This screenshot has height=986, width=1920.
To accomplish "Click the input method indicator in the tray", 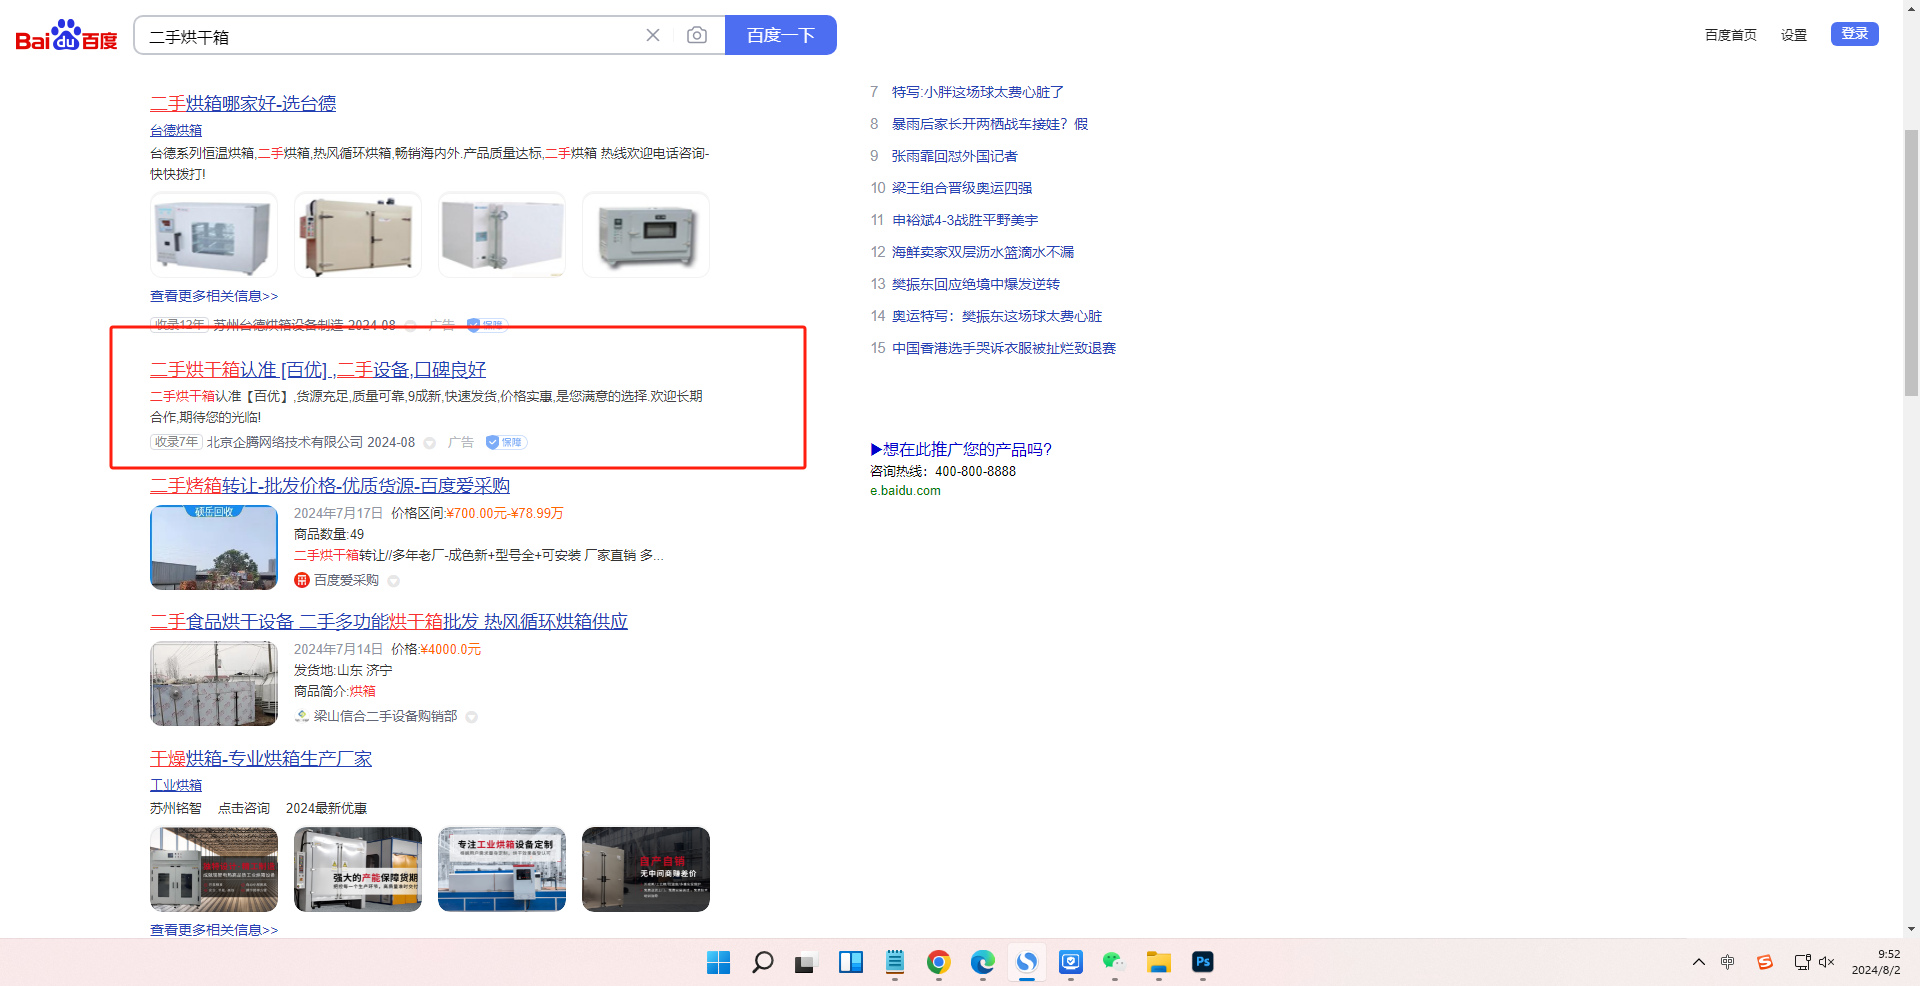I will click(x=1727, y=962).
